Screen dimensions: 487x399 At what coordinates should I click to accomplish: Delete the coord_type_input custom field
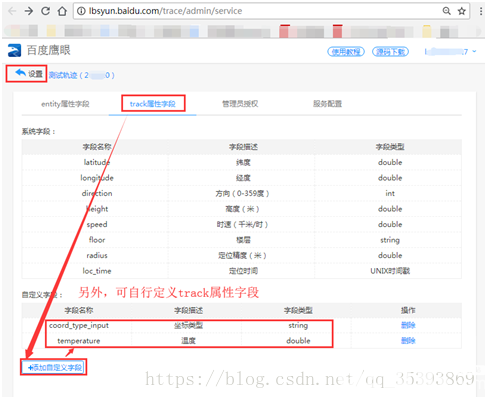click(408, 325)
